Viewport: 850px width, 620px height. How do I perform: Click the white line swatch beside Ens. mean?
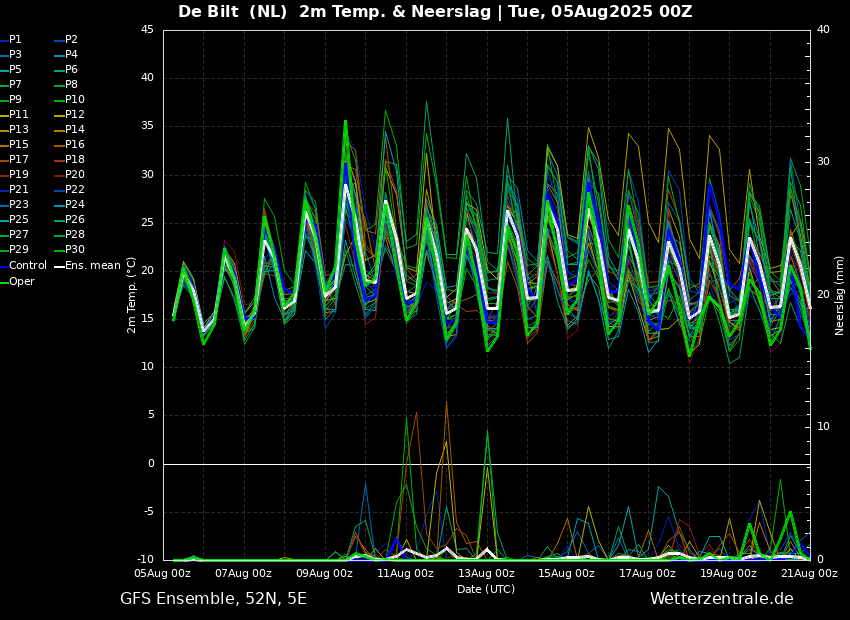pyautogui.click(x=59, y=267)
